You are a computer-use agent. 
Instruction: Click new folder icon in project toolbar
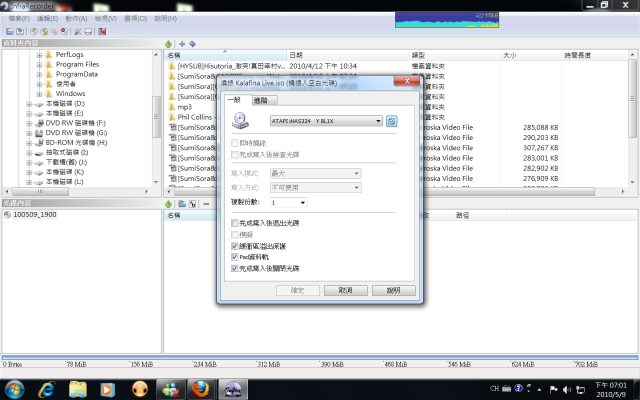(x=182, y=204)
